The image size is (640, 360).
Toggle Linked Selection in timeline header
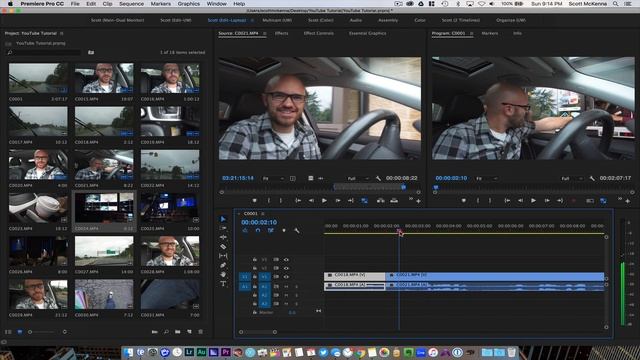pyautogui.click(x=271, y=231)
